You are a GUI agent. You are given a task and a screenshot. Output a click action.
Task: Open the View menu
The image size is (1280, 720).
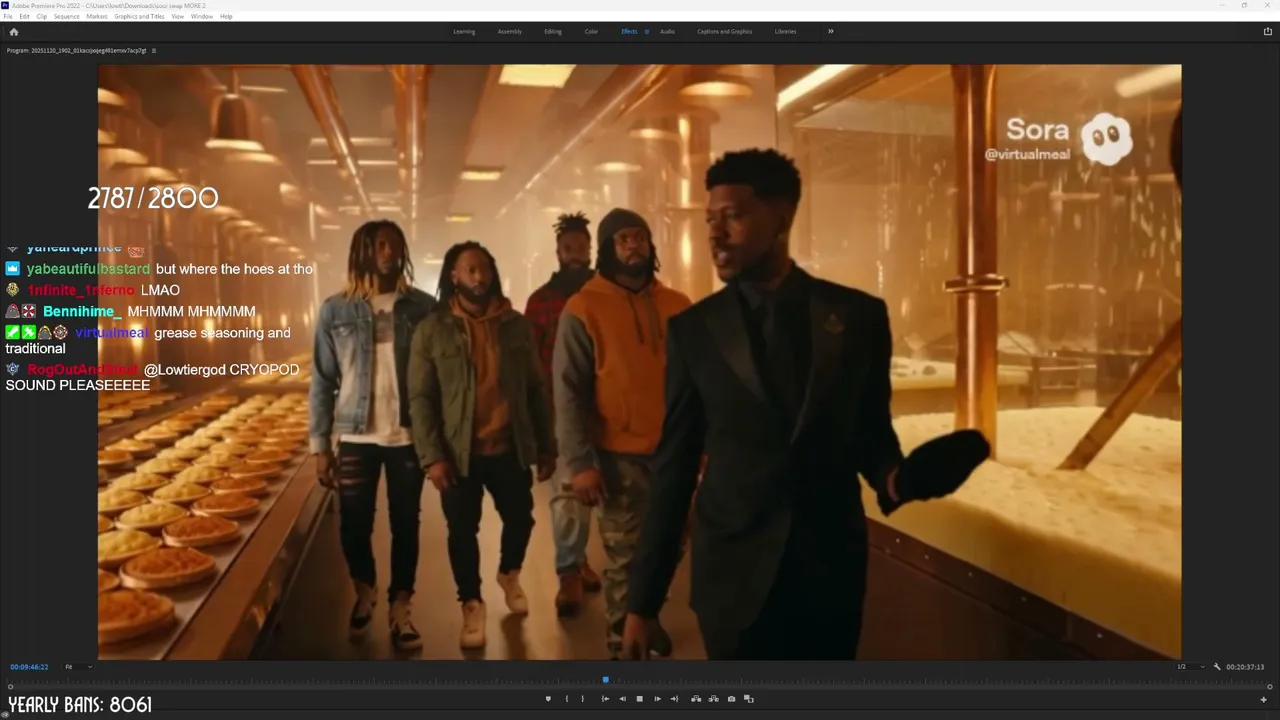178,17
